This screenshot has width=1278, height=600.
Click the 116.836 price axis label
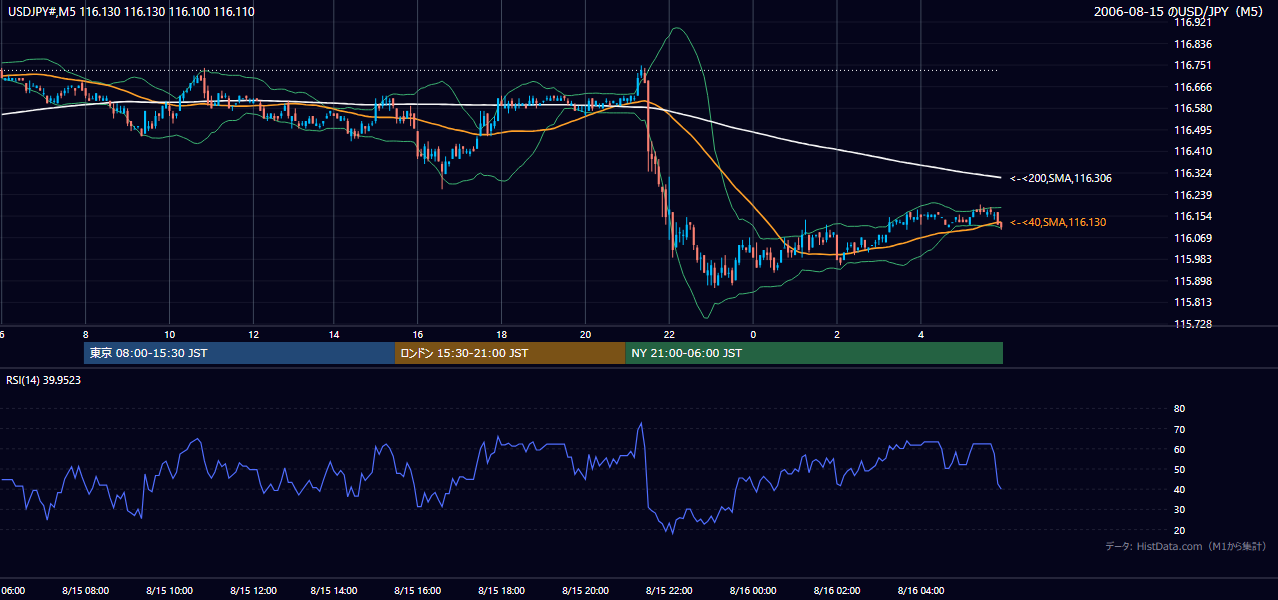tap(1192, 44)
